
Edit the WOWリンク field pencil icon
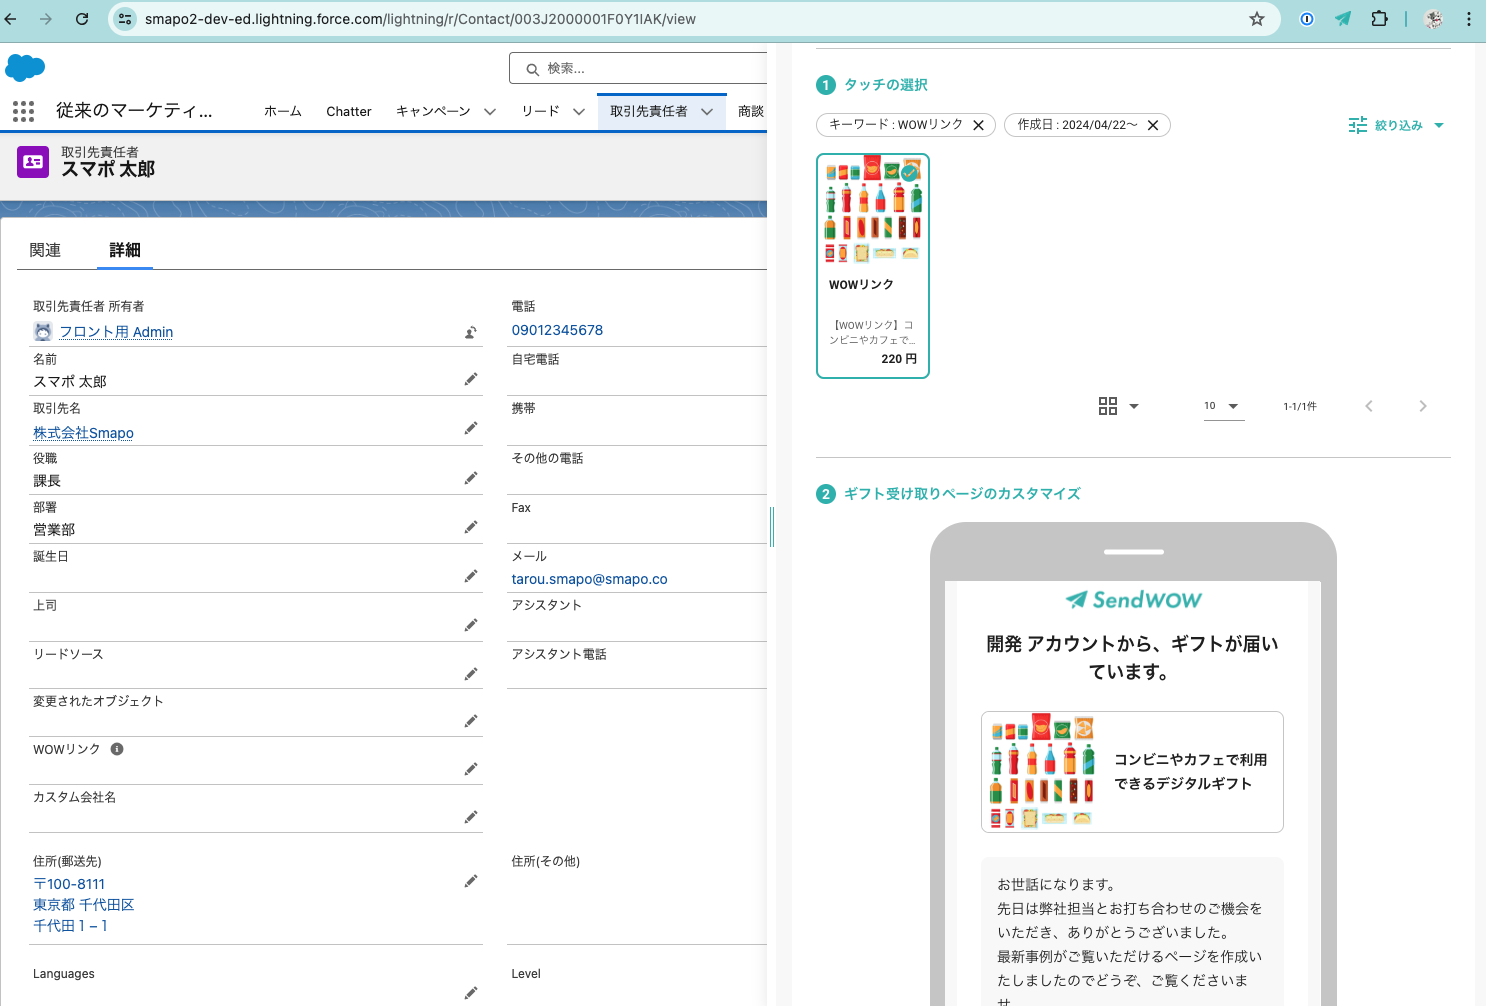[470, 769]
